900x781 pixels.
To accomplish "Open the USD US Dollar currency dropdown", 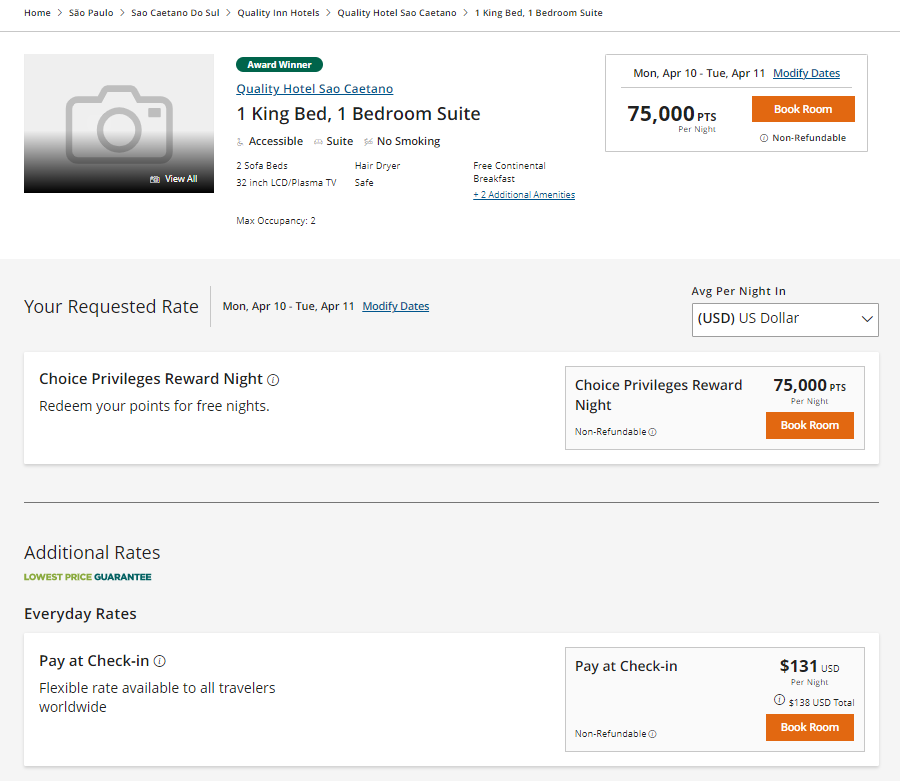I will [x=785, y=320].
